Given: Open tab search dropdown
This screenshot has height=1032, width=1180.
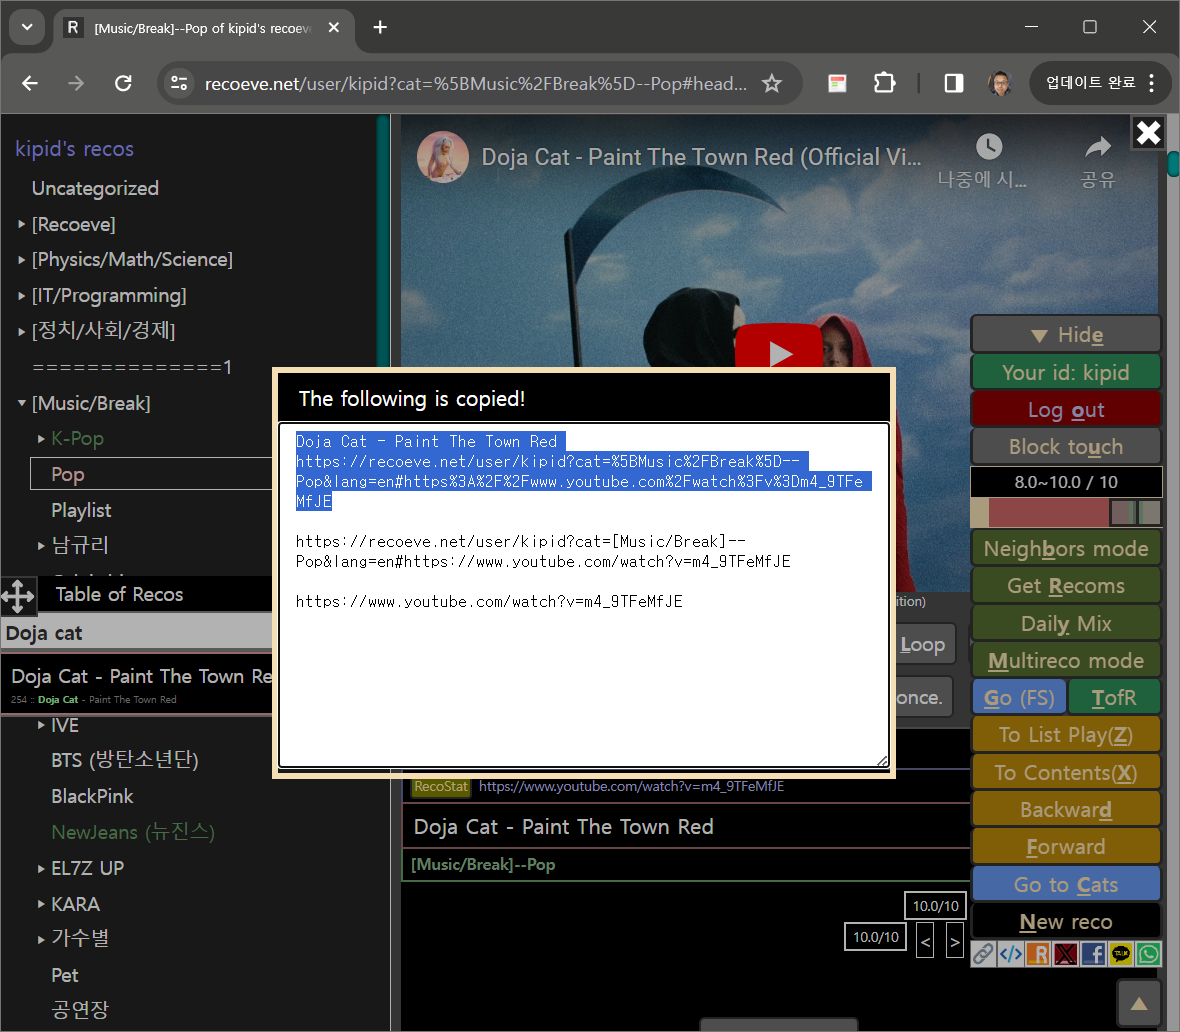Looking at the screenshot, I should [x=27, y=28].
